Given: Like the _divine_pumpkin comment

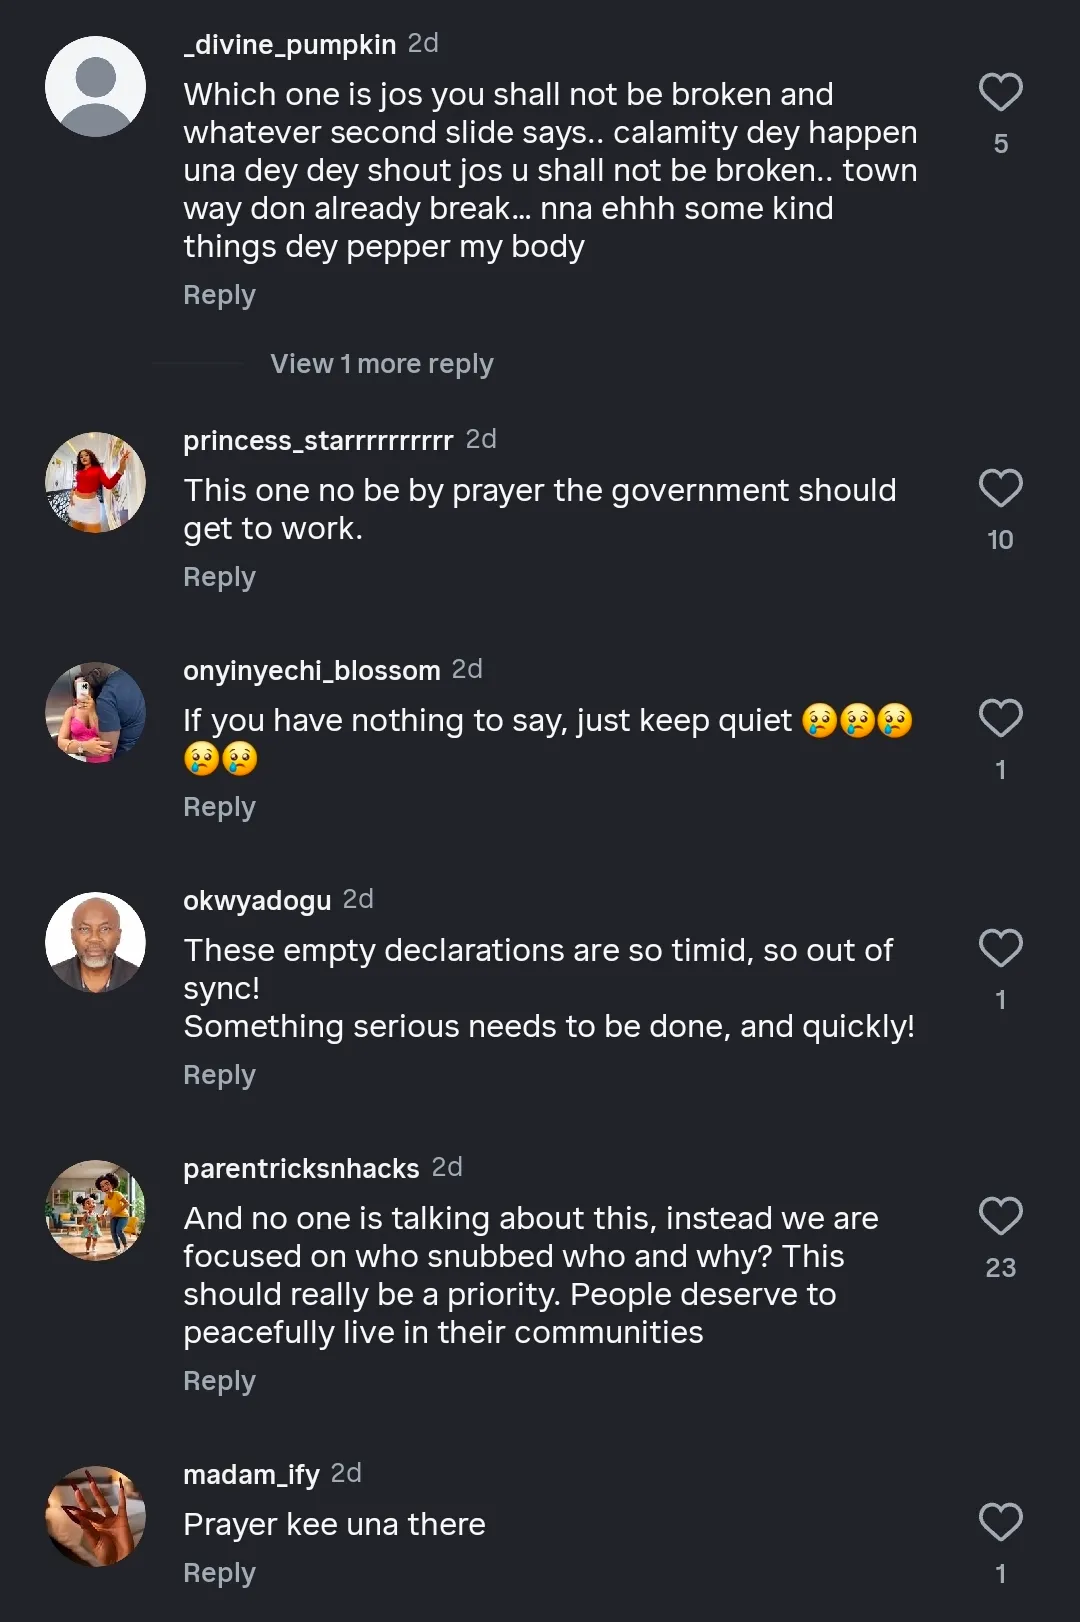Looking at the screenshot, I should point(1000,93).
